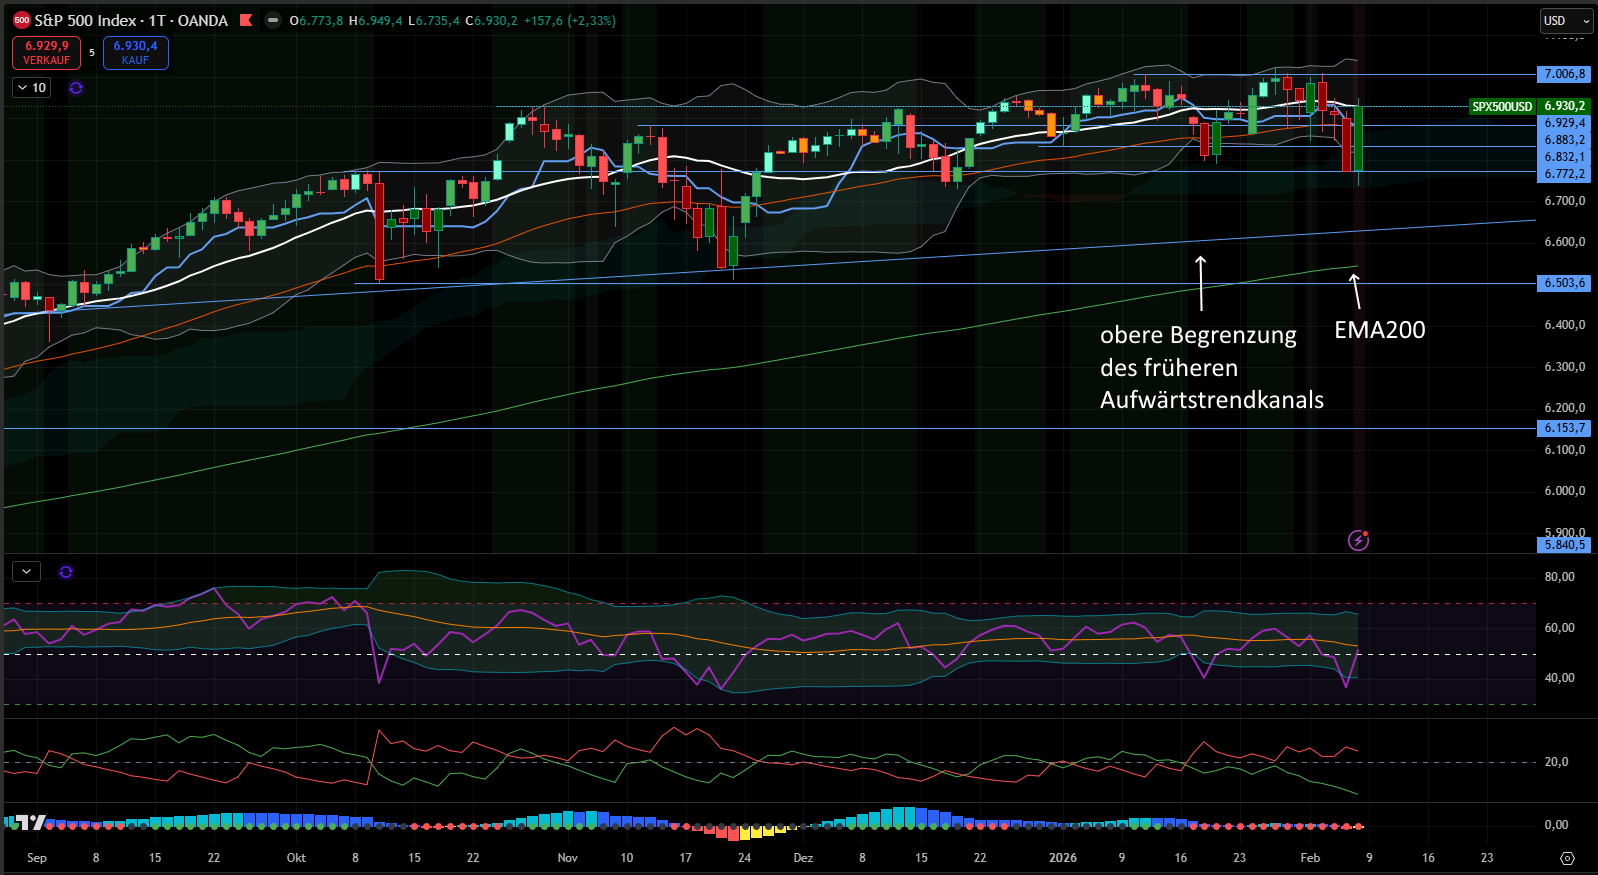Click the TradingView logo at bottom left

pos(26,823)
